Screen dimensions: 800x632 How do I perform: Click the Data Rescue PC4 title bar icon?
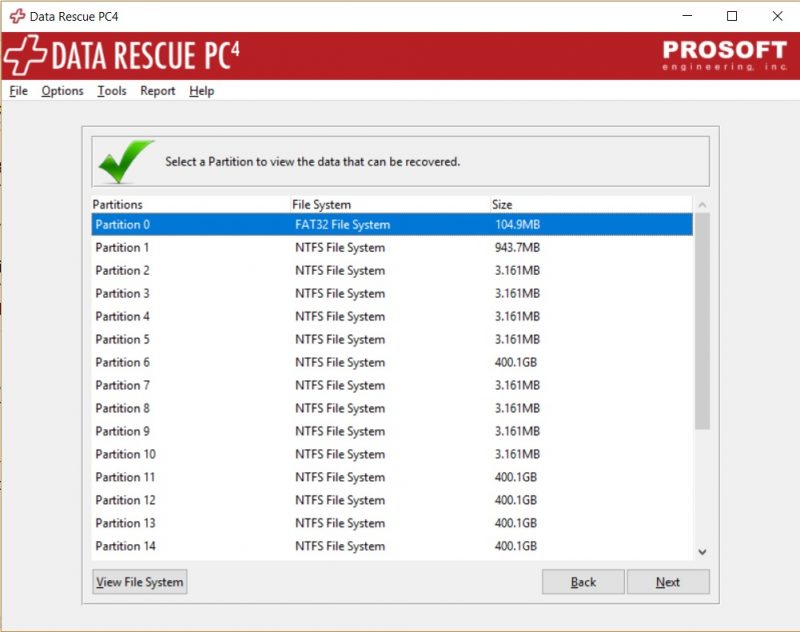[17, 16]
